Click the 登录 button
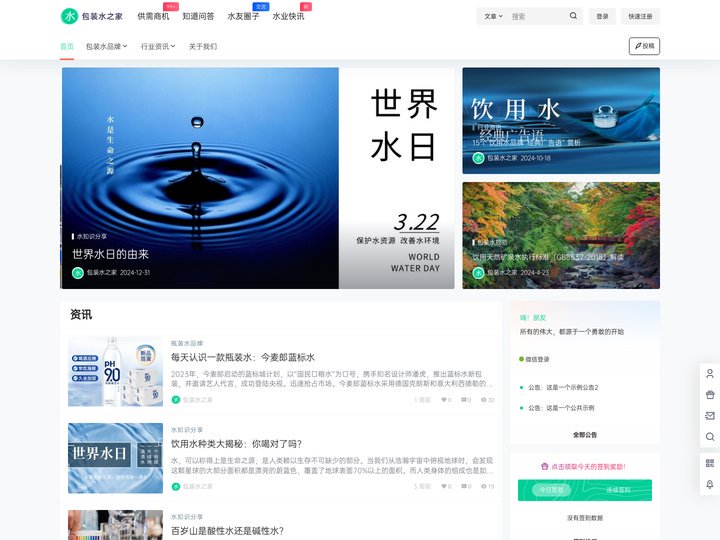The width and height of the screenshot is (720, 540). point(602,17)
